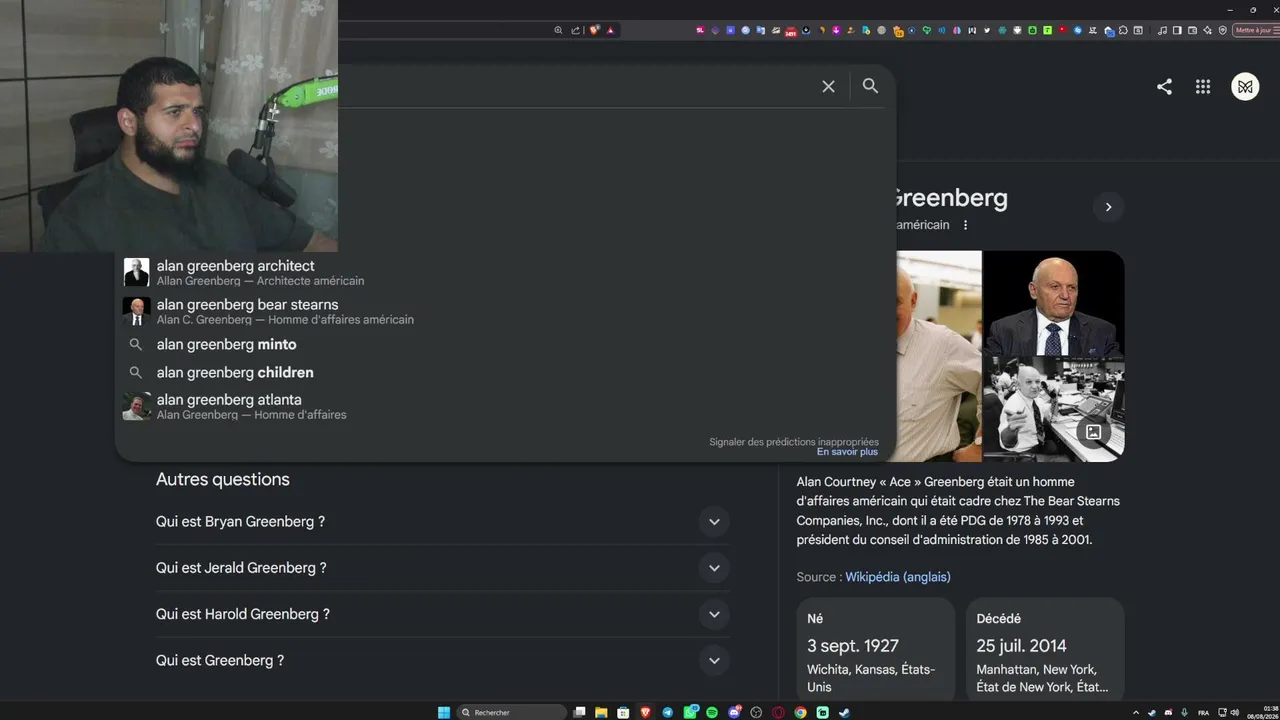Viewport: 1280px width, 720px height.
Task: Open File Explorer from the taskbar
Action: [x=601, y=712]
